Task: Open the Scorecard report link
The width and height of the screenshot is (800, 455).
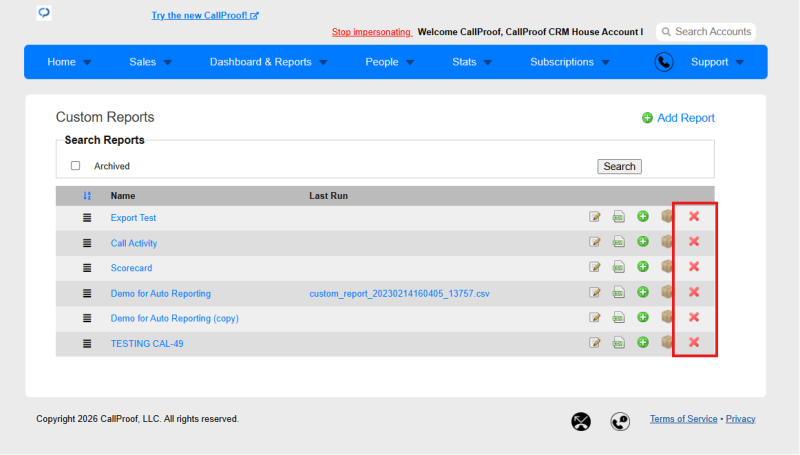Action: (x=131, y=268)
